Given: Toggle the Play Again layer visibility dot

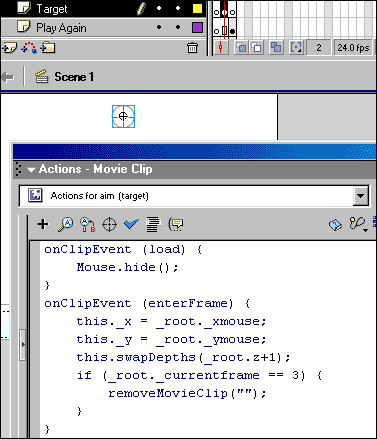Looking at the screenshot, I should click(159, 27).
